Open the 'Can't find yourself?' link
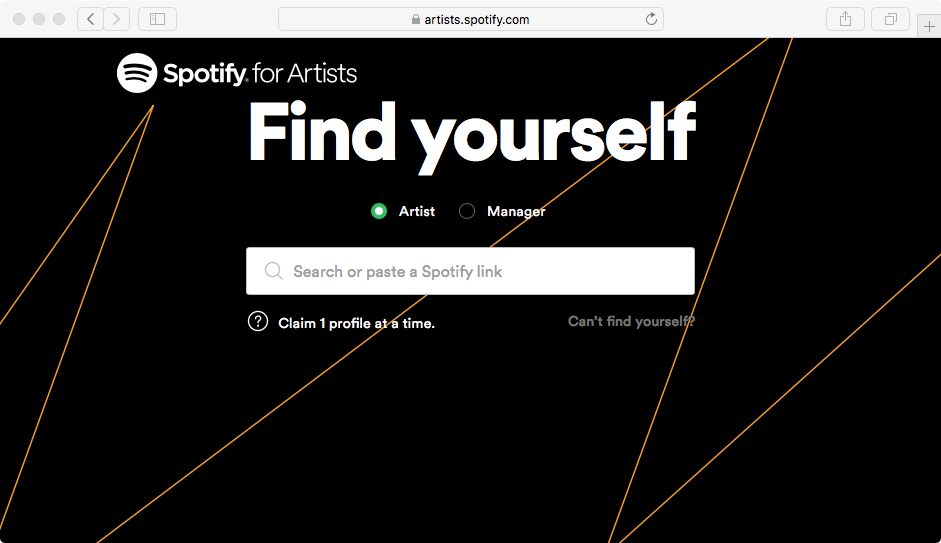 tap(631, 321)
